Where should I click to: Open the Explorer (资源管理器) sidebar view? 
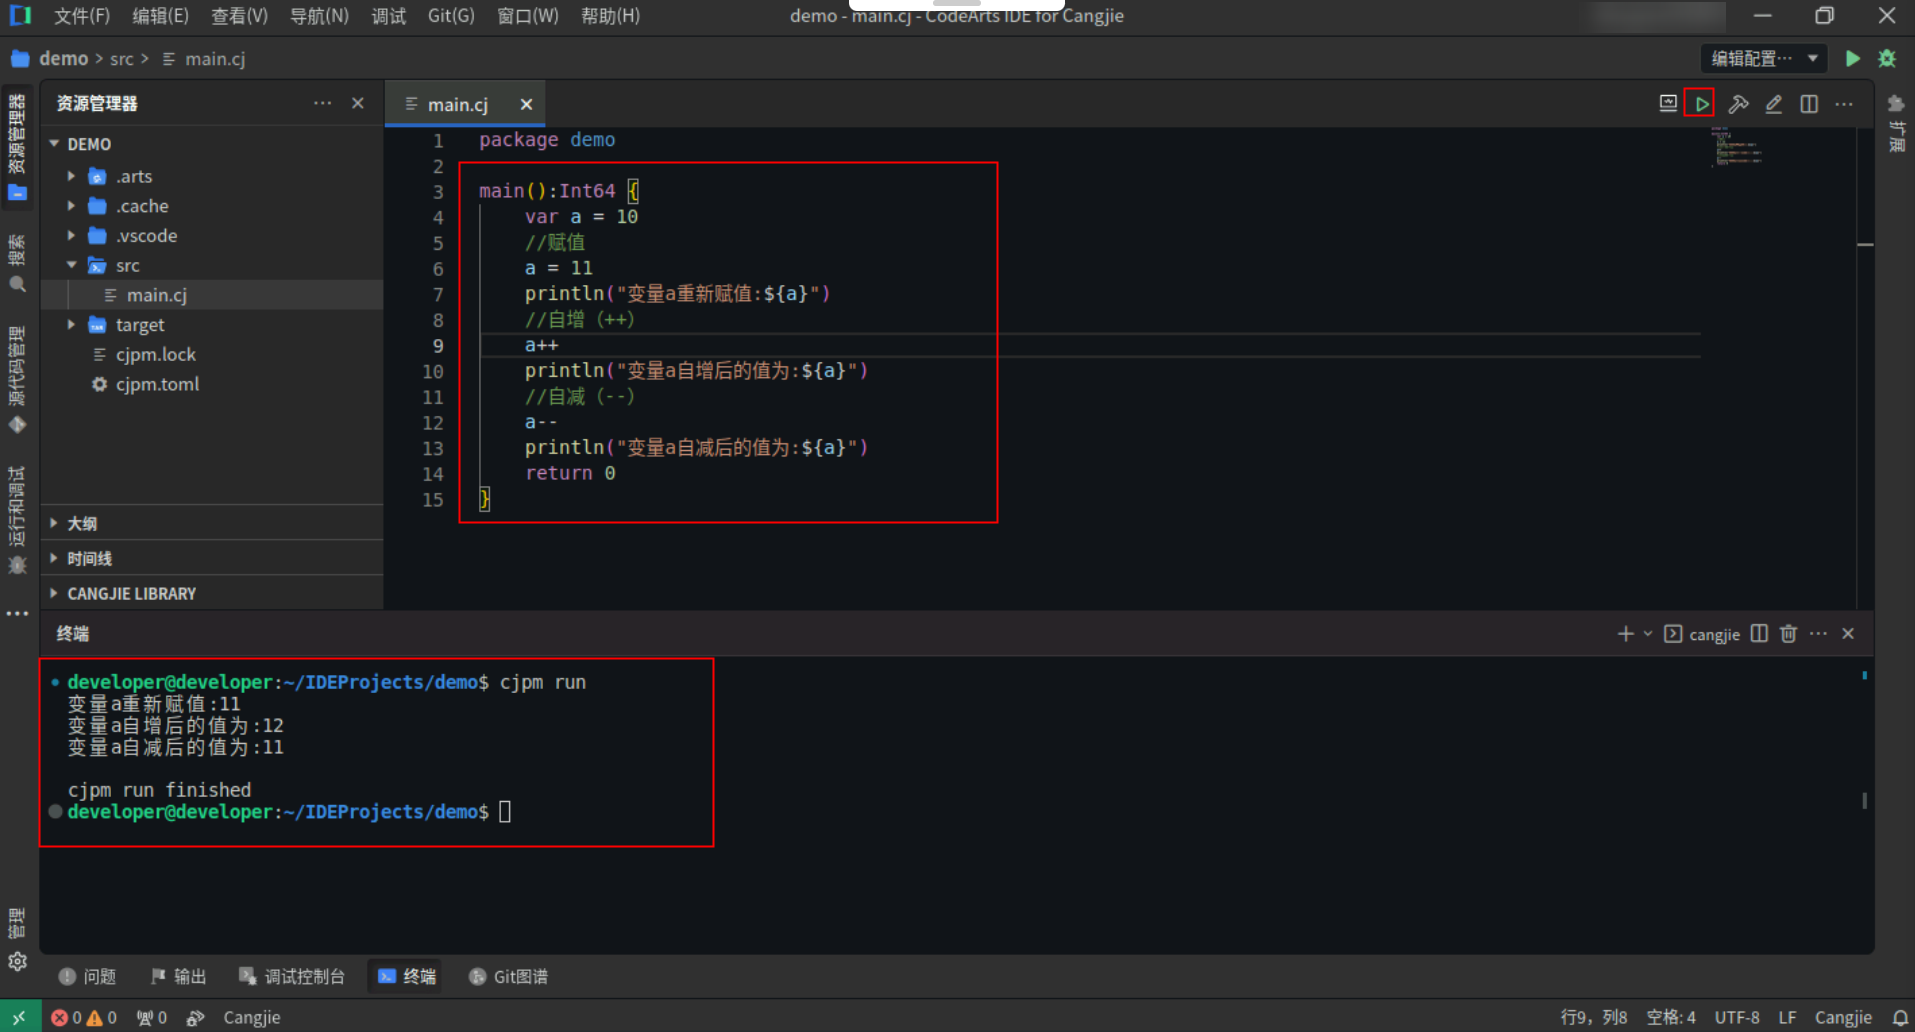click(17, 147)
